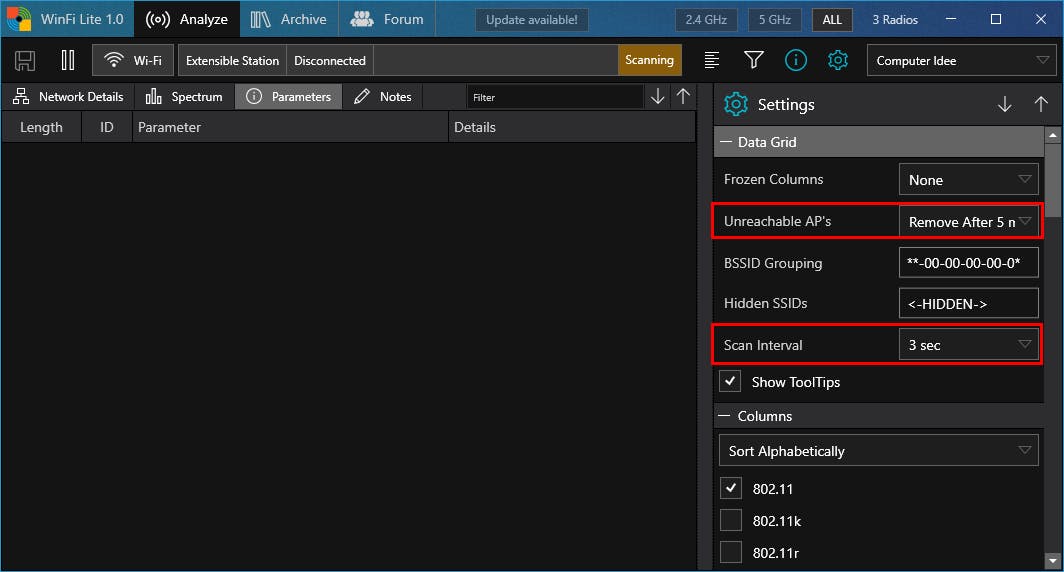Screen dimensions: 1064x572
Task: Click Update available! button
Action: tap(532, 20)
